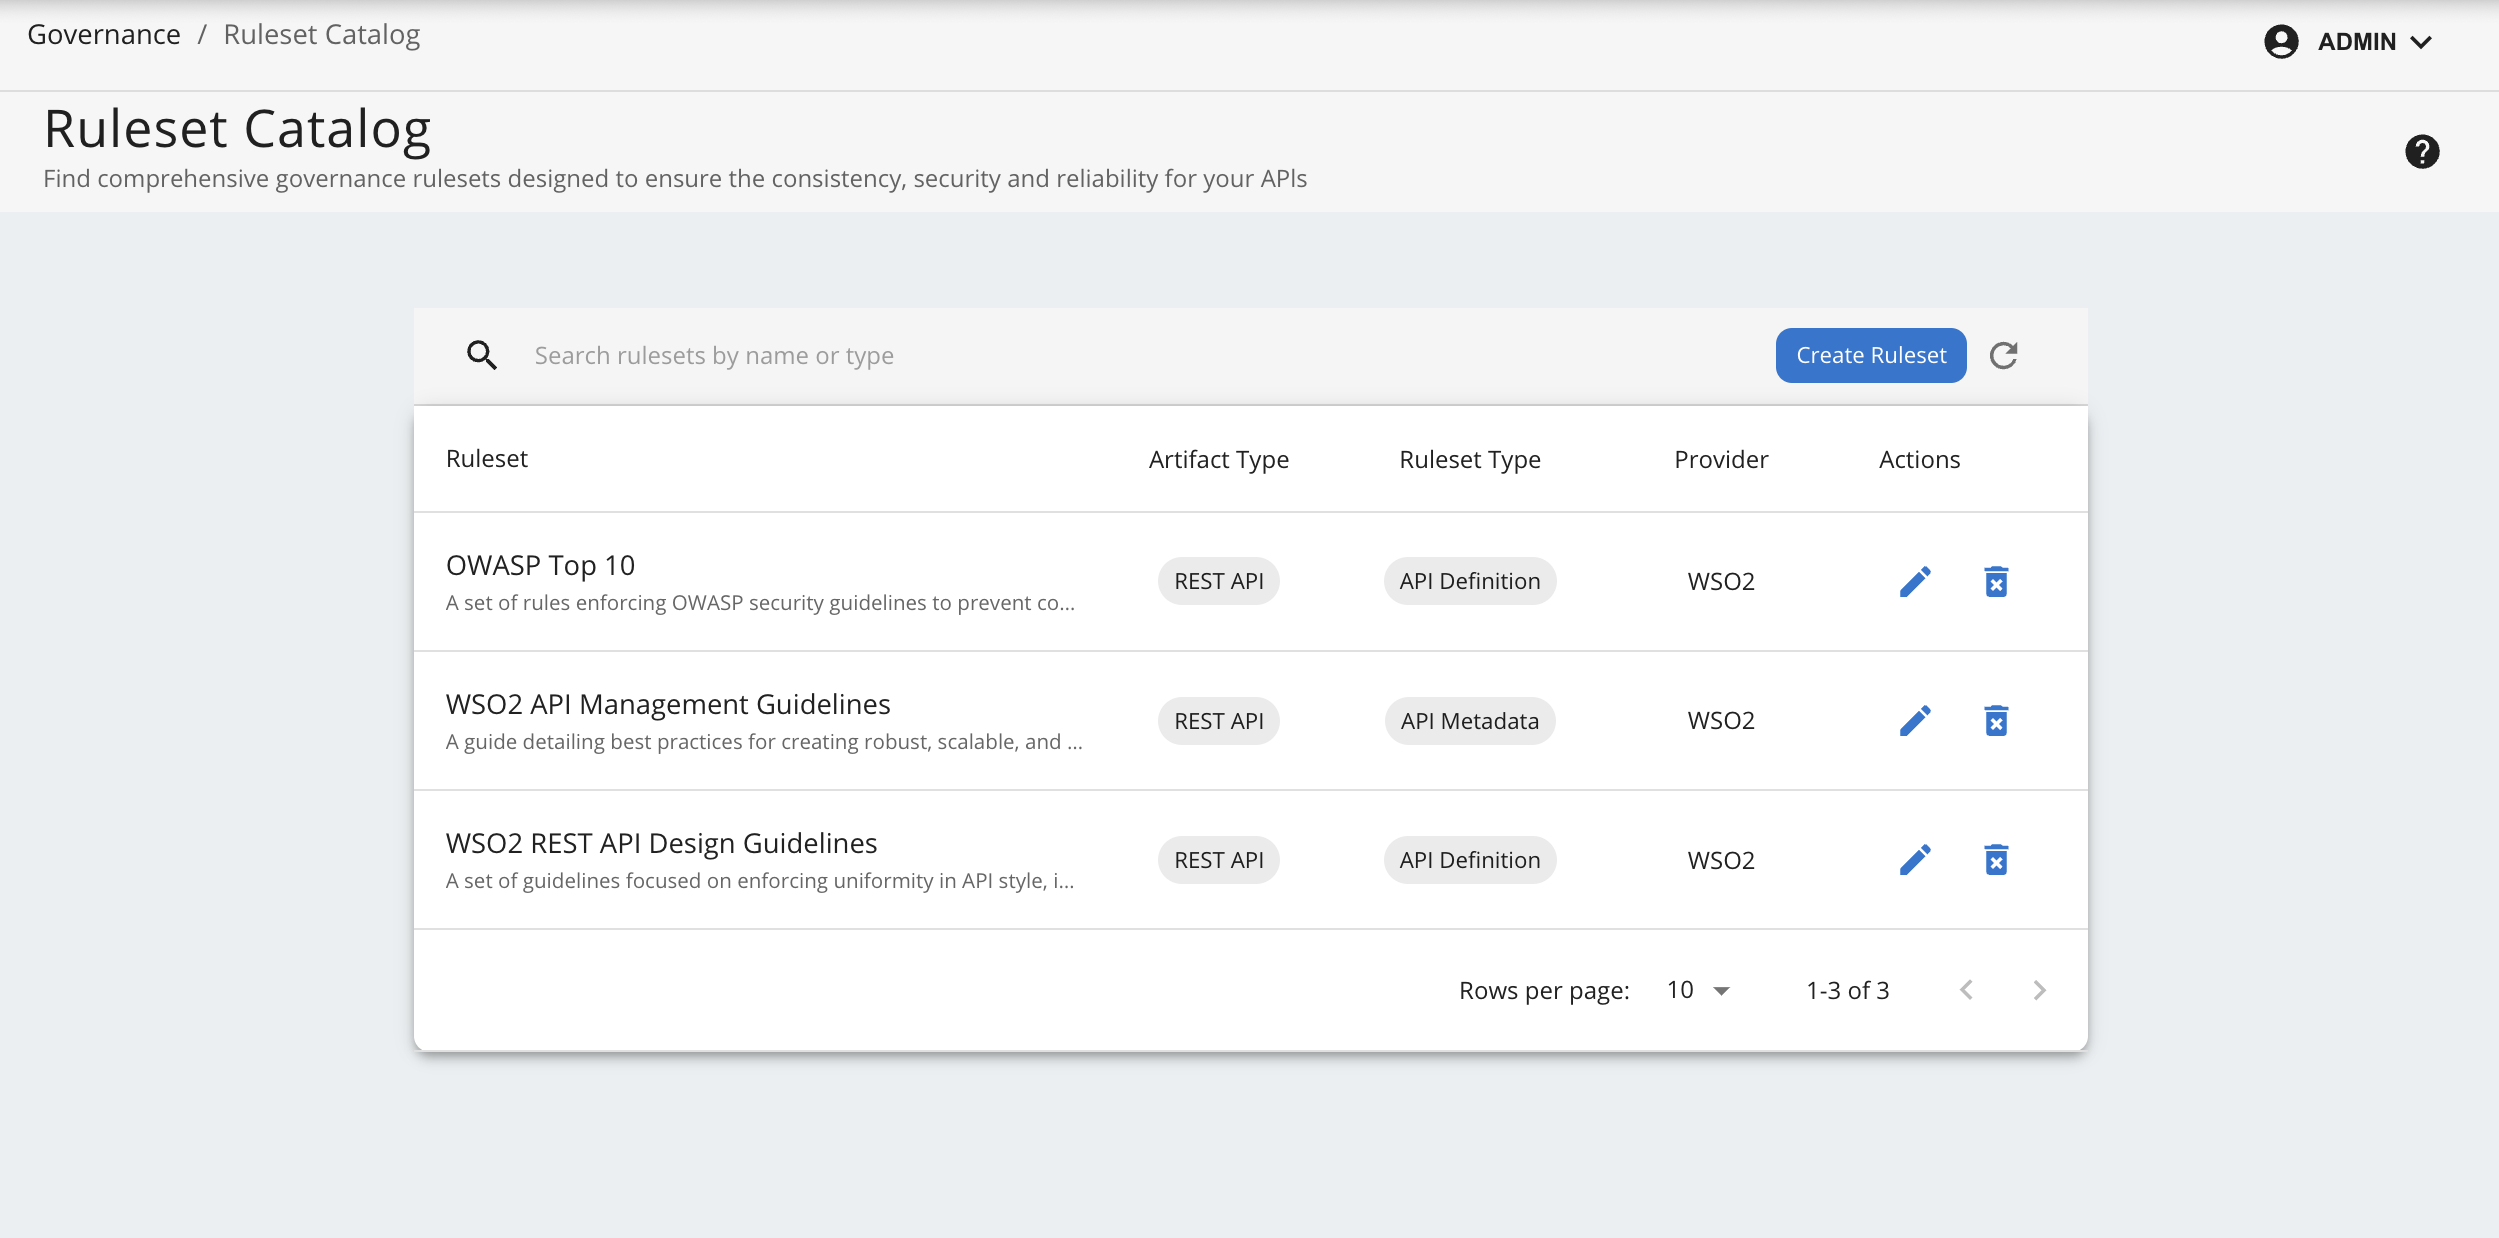This screenshot has height=1238, width=2499.
Task: Expand the ADMIN user dropdown chevron
Action: (x=2421, y=42)
